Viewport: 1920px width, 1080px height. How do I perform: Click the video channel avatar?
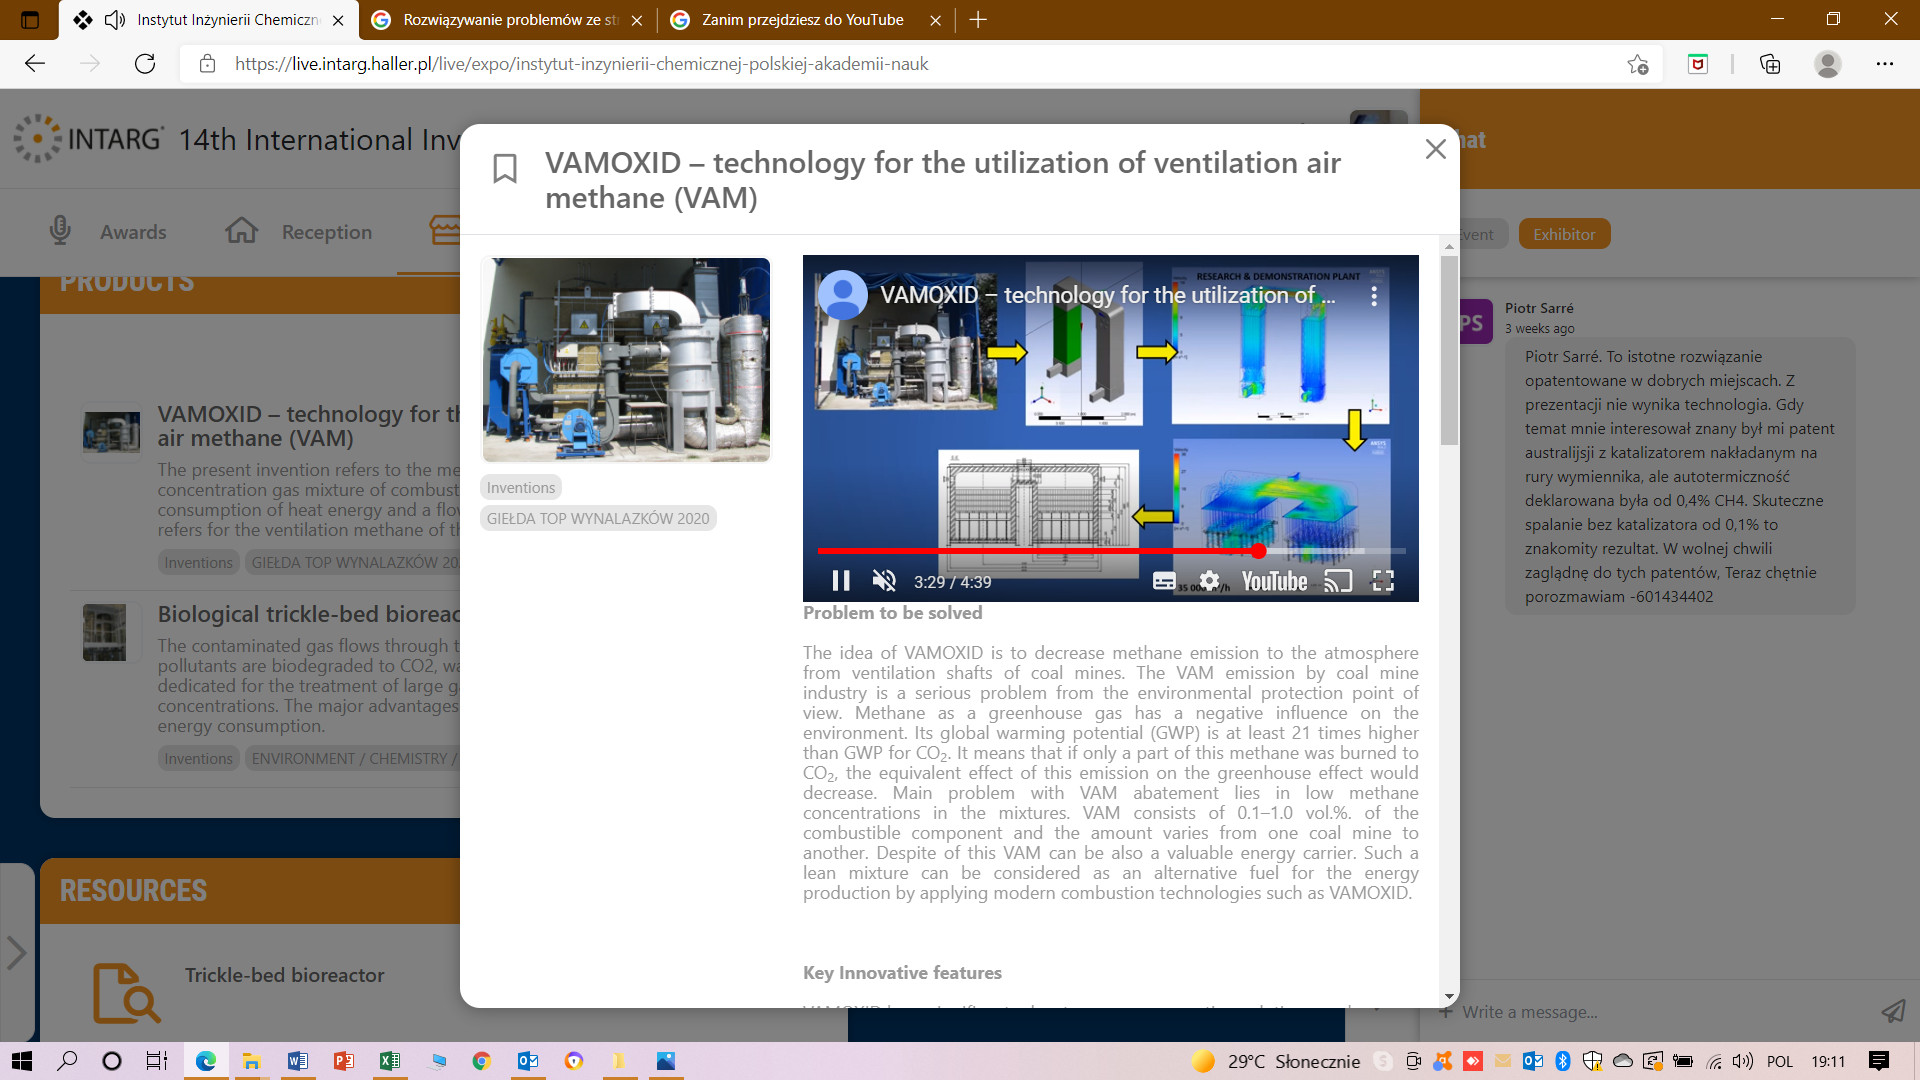coord(842,295)
